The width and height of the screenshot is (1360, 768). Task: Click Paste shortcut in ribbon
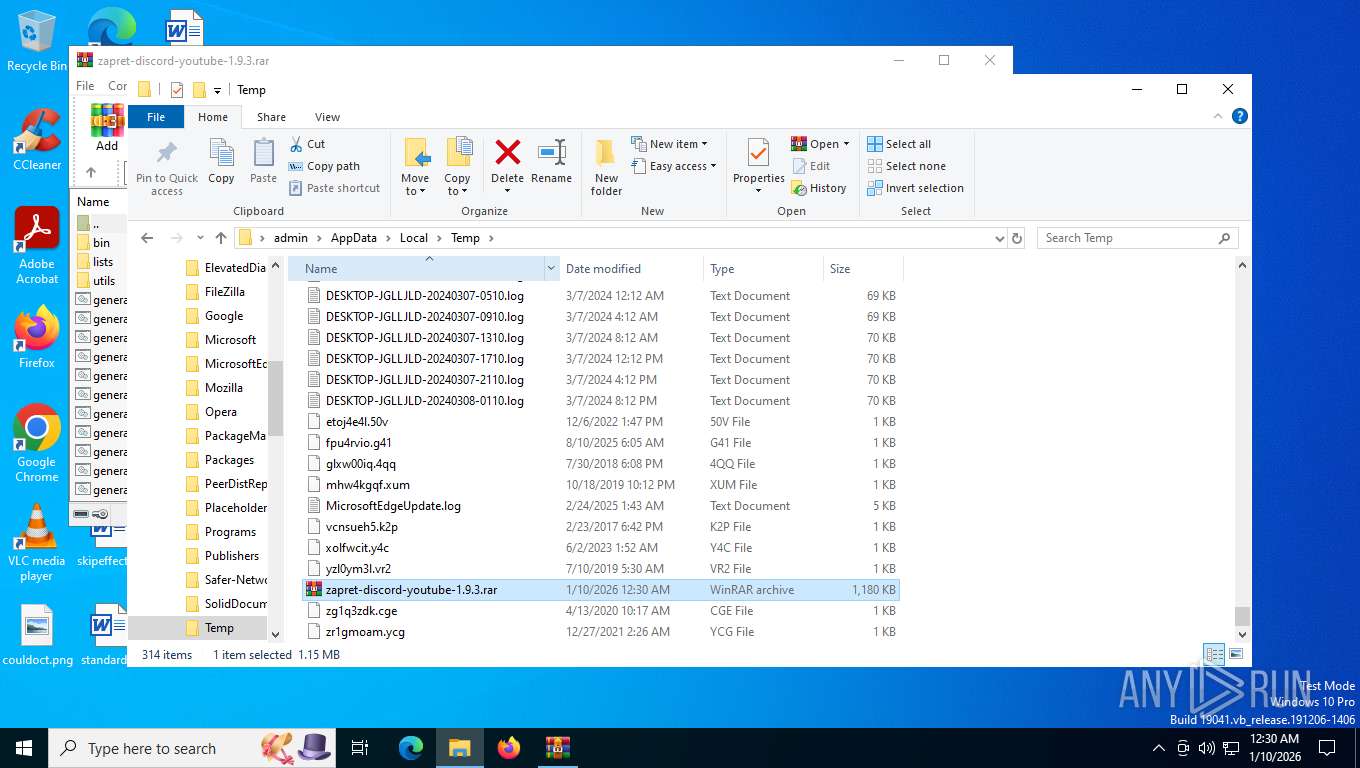334,188
